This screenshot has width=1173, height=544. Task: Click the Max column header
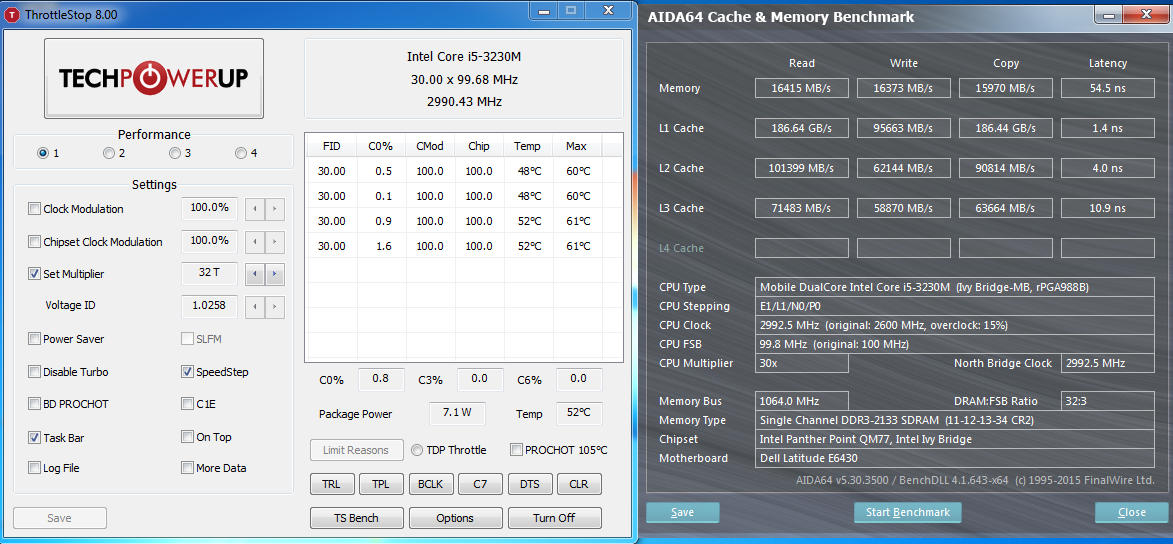tap(576, 146)
